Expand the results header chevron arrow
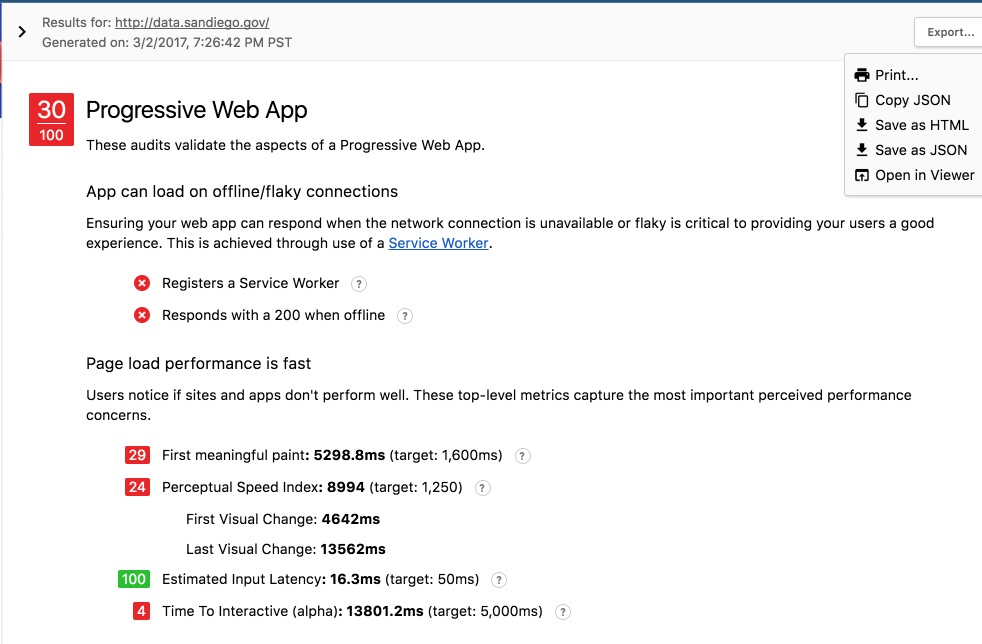 22,32
